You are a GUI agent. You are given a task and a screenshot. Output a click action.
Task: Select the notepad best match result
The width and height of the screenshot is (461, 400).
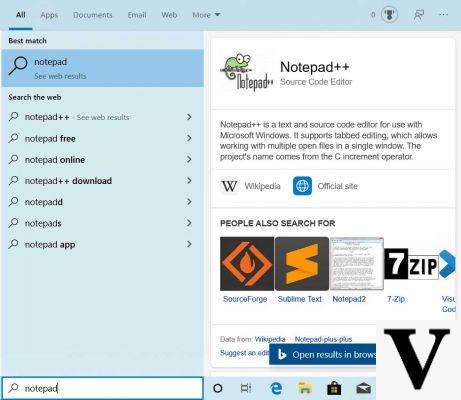coord(103,68)
